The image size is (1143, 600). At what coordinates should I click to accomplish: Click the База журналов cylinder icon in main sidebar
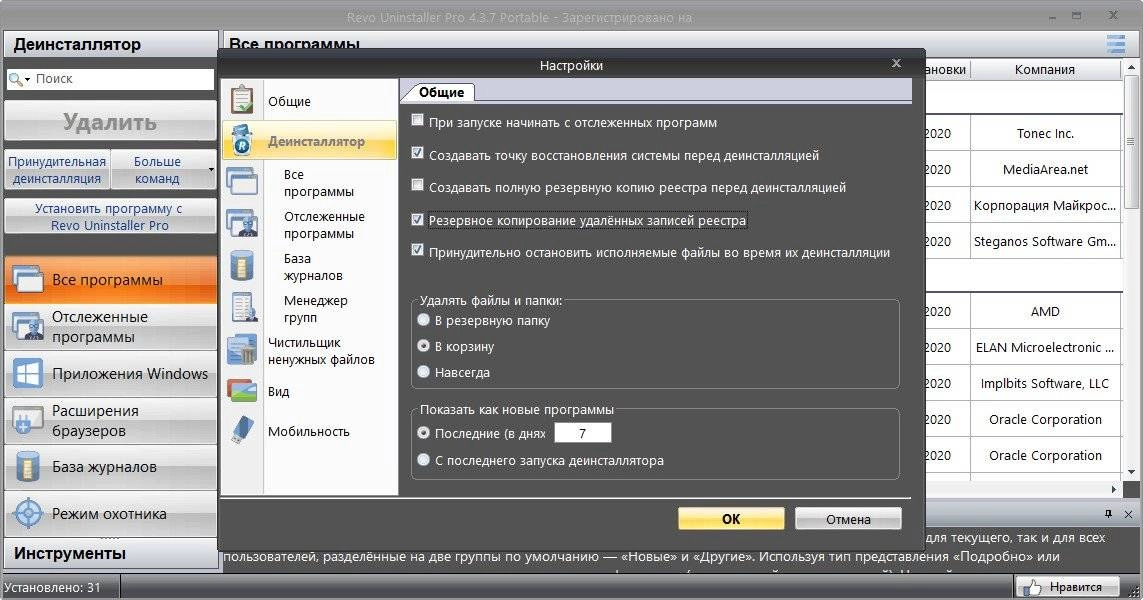point(28,467)
